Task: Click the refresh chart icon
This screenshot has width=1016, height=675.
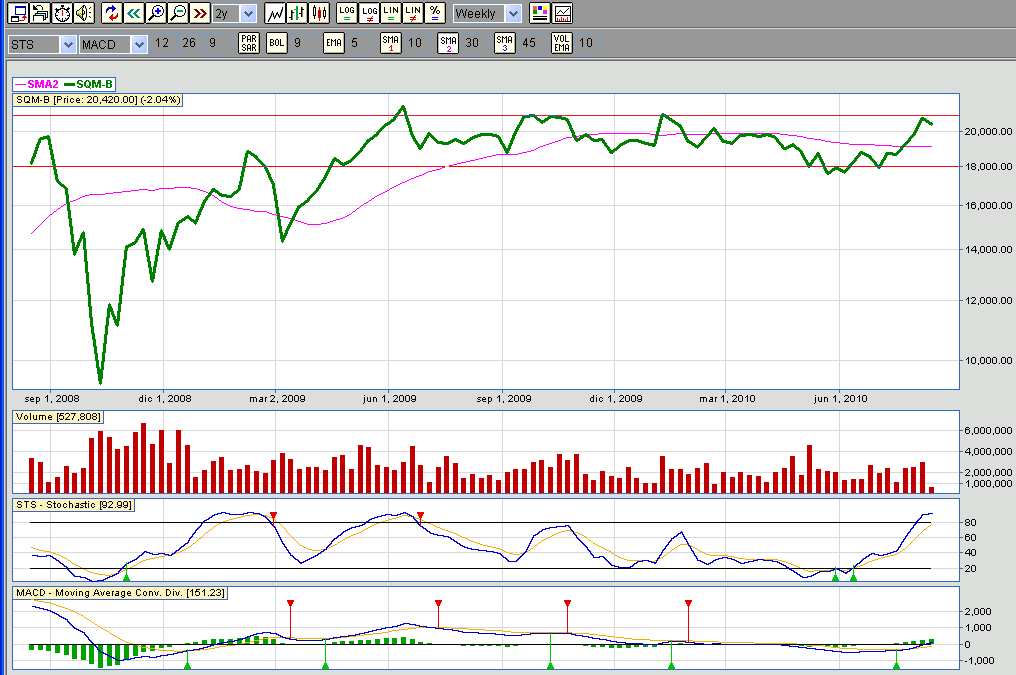Action: [111, 14]
